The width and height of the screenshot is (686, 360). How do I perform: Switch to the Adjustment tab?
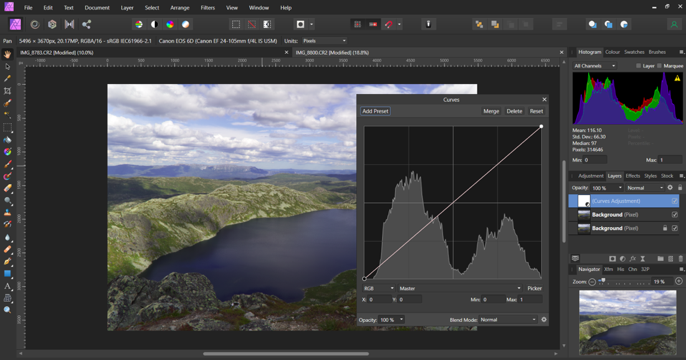[591, 176]
